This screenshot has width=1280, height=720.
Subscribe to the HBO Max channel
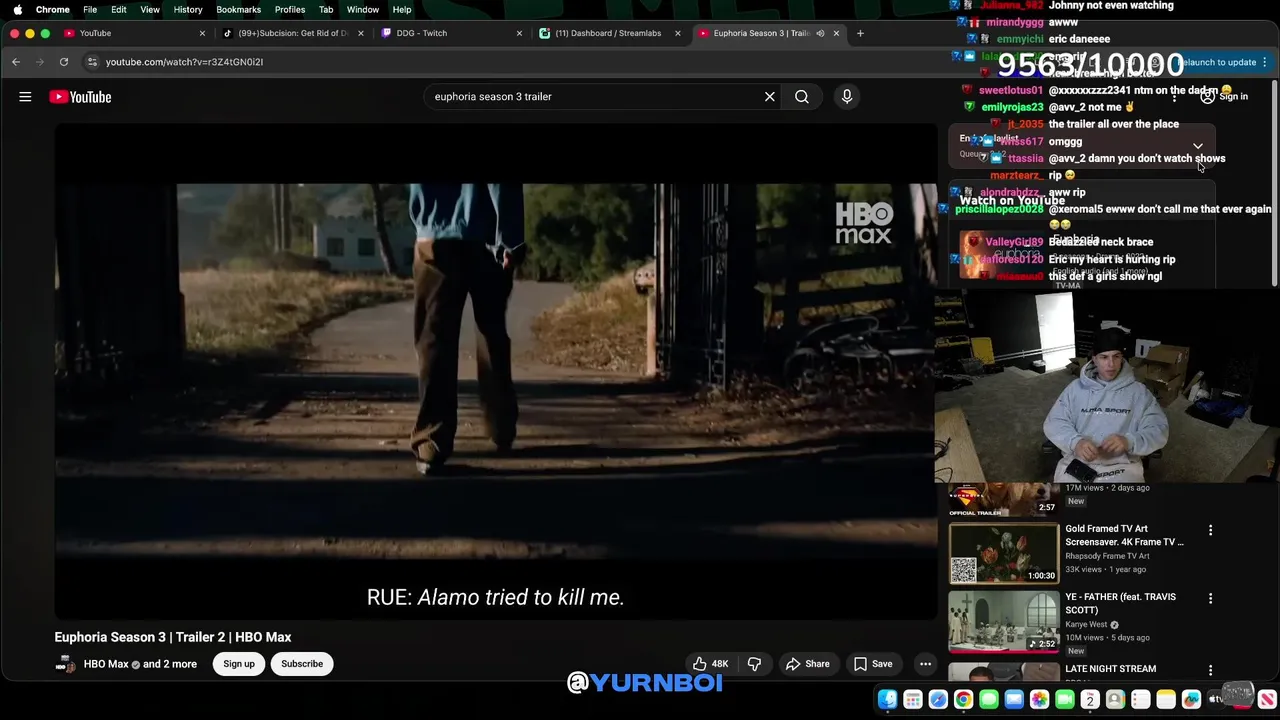point(302,664)
